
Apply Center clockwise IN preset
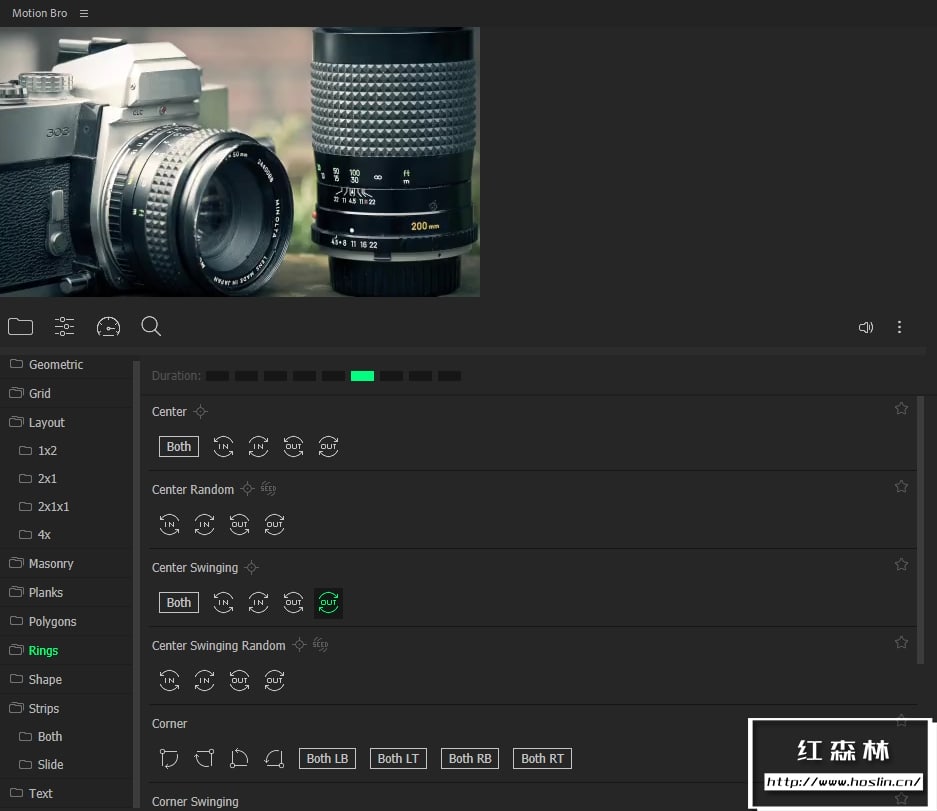click(x=258, y=446)
